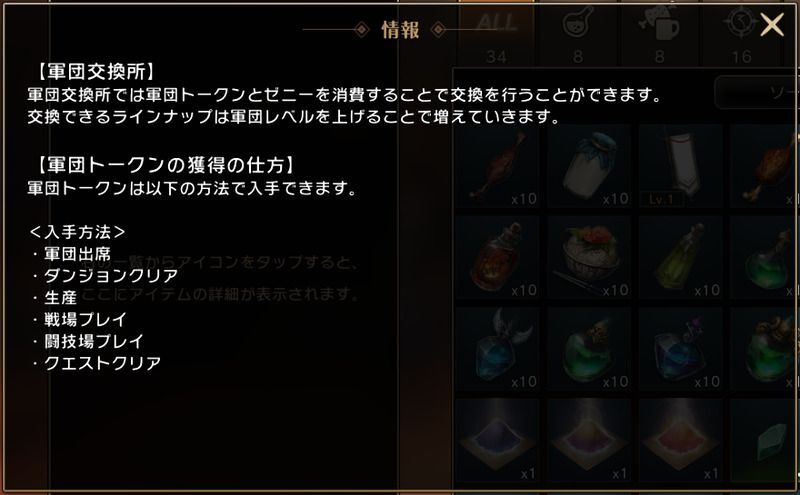This screenshot has width=800, height=495.
Task: Select the rice bowl with chopsticks item
Action: (x=589, y=258)
